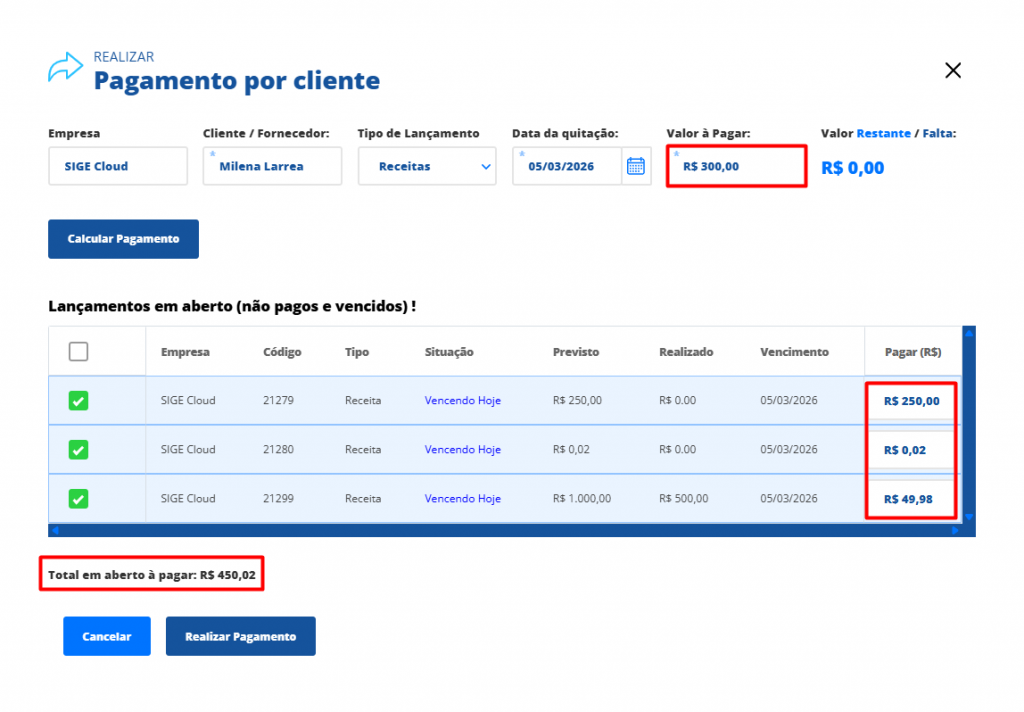The image size is (1024, 712).
Task: Click the Restante link in value label
Action: click(883, 133)
